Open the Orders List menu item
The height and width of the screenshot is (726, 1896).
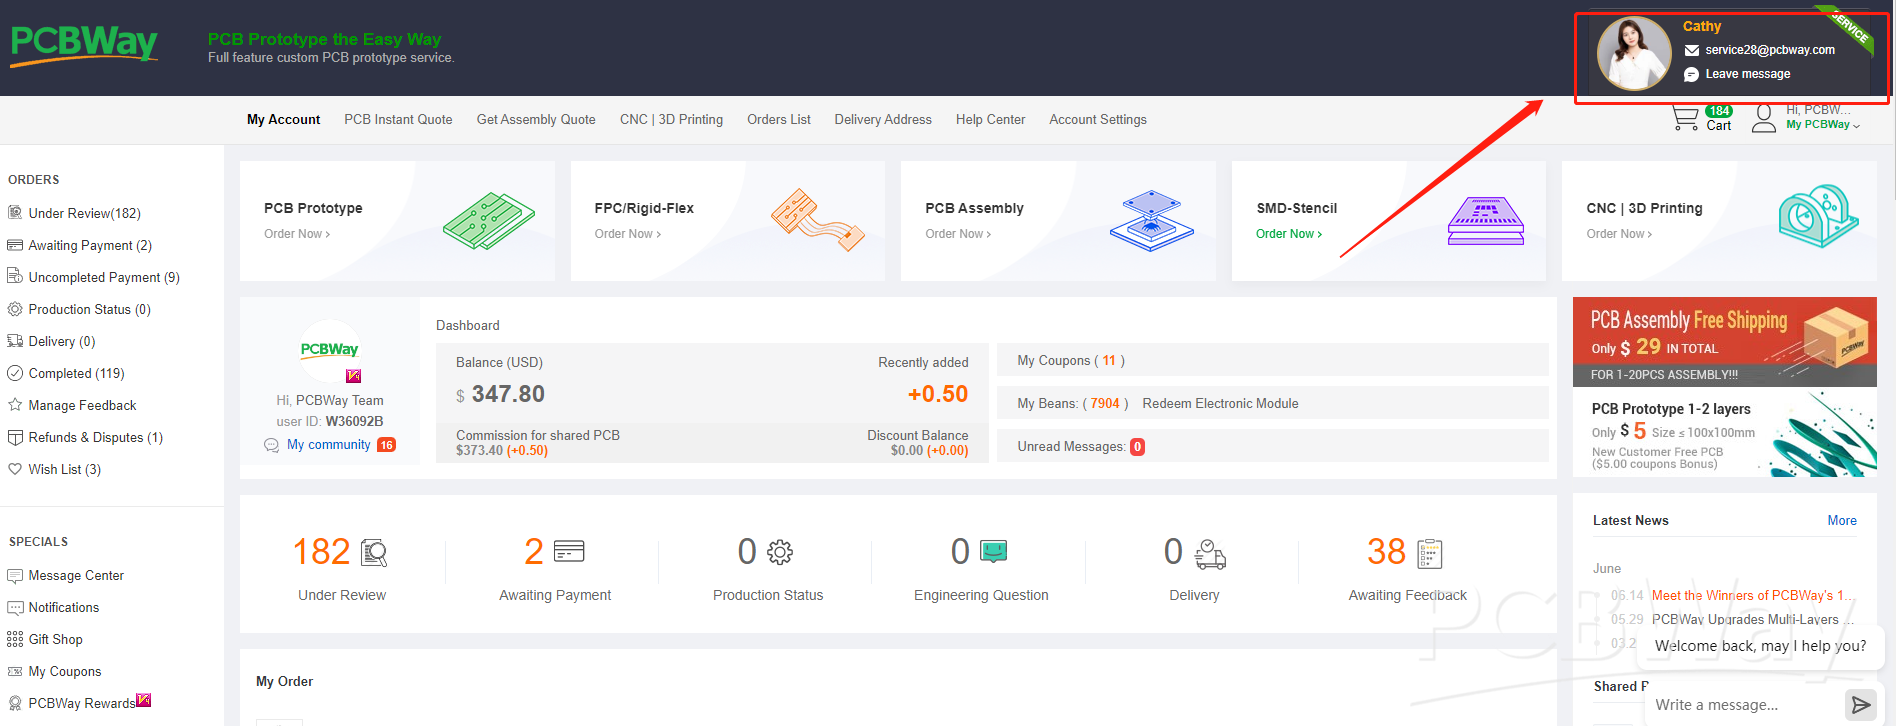point(779,119)
